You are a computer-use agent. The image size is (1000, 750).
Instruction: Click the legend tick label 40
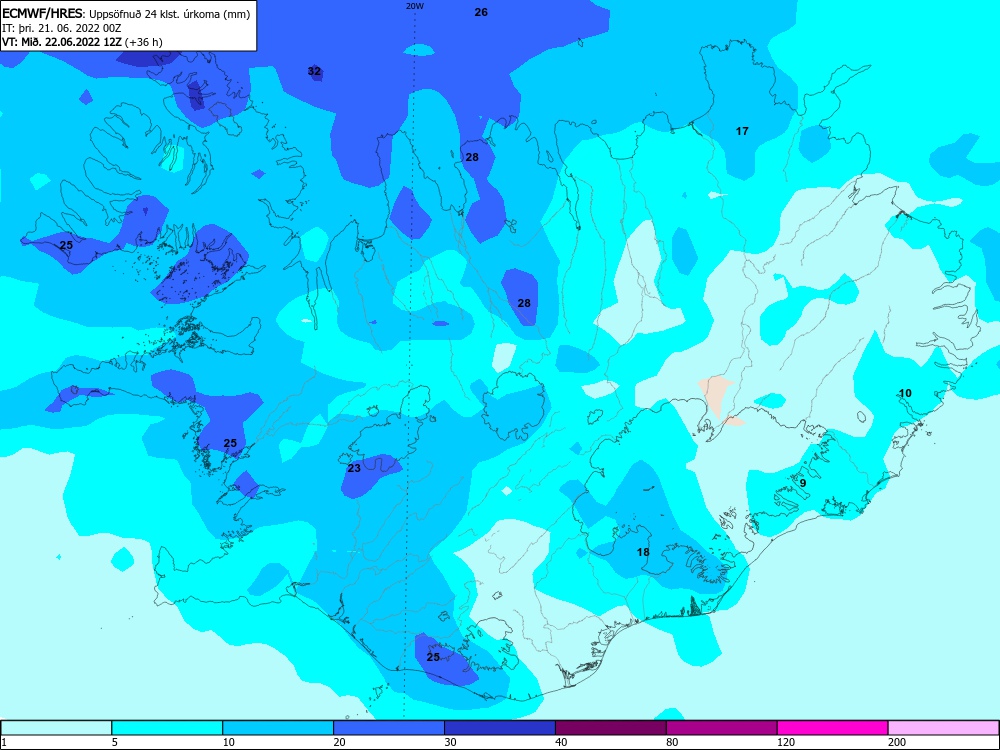pos(561,742)
